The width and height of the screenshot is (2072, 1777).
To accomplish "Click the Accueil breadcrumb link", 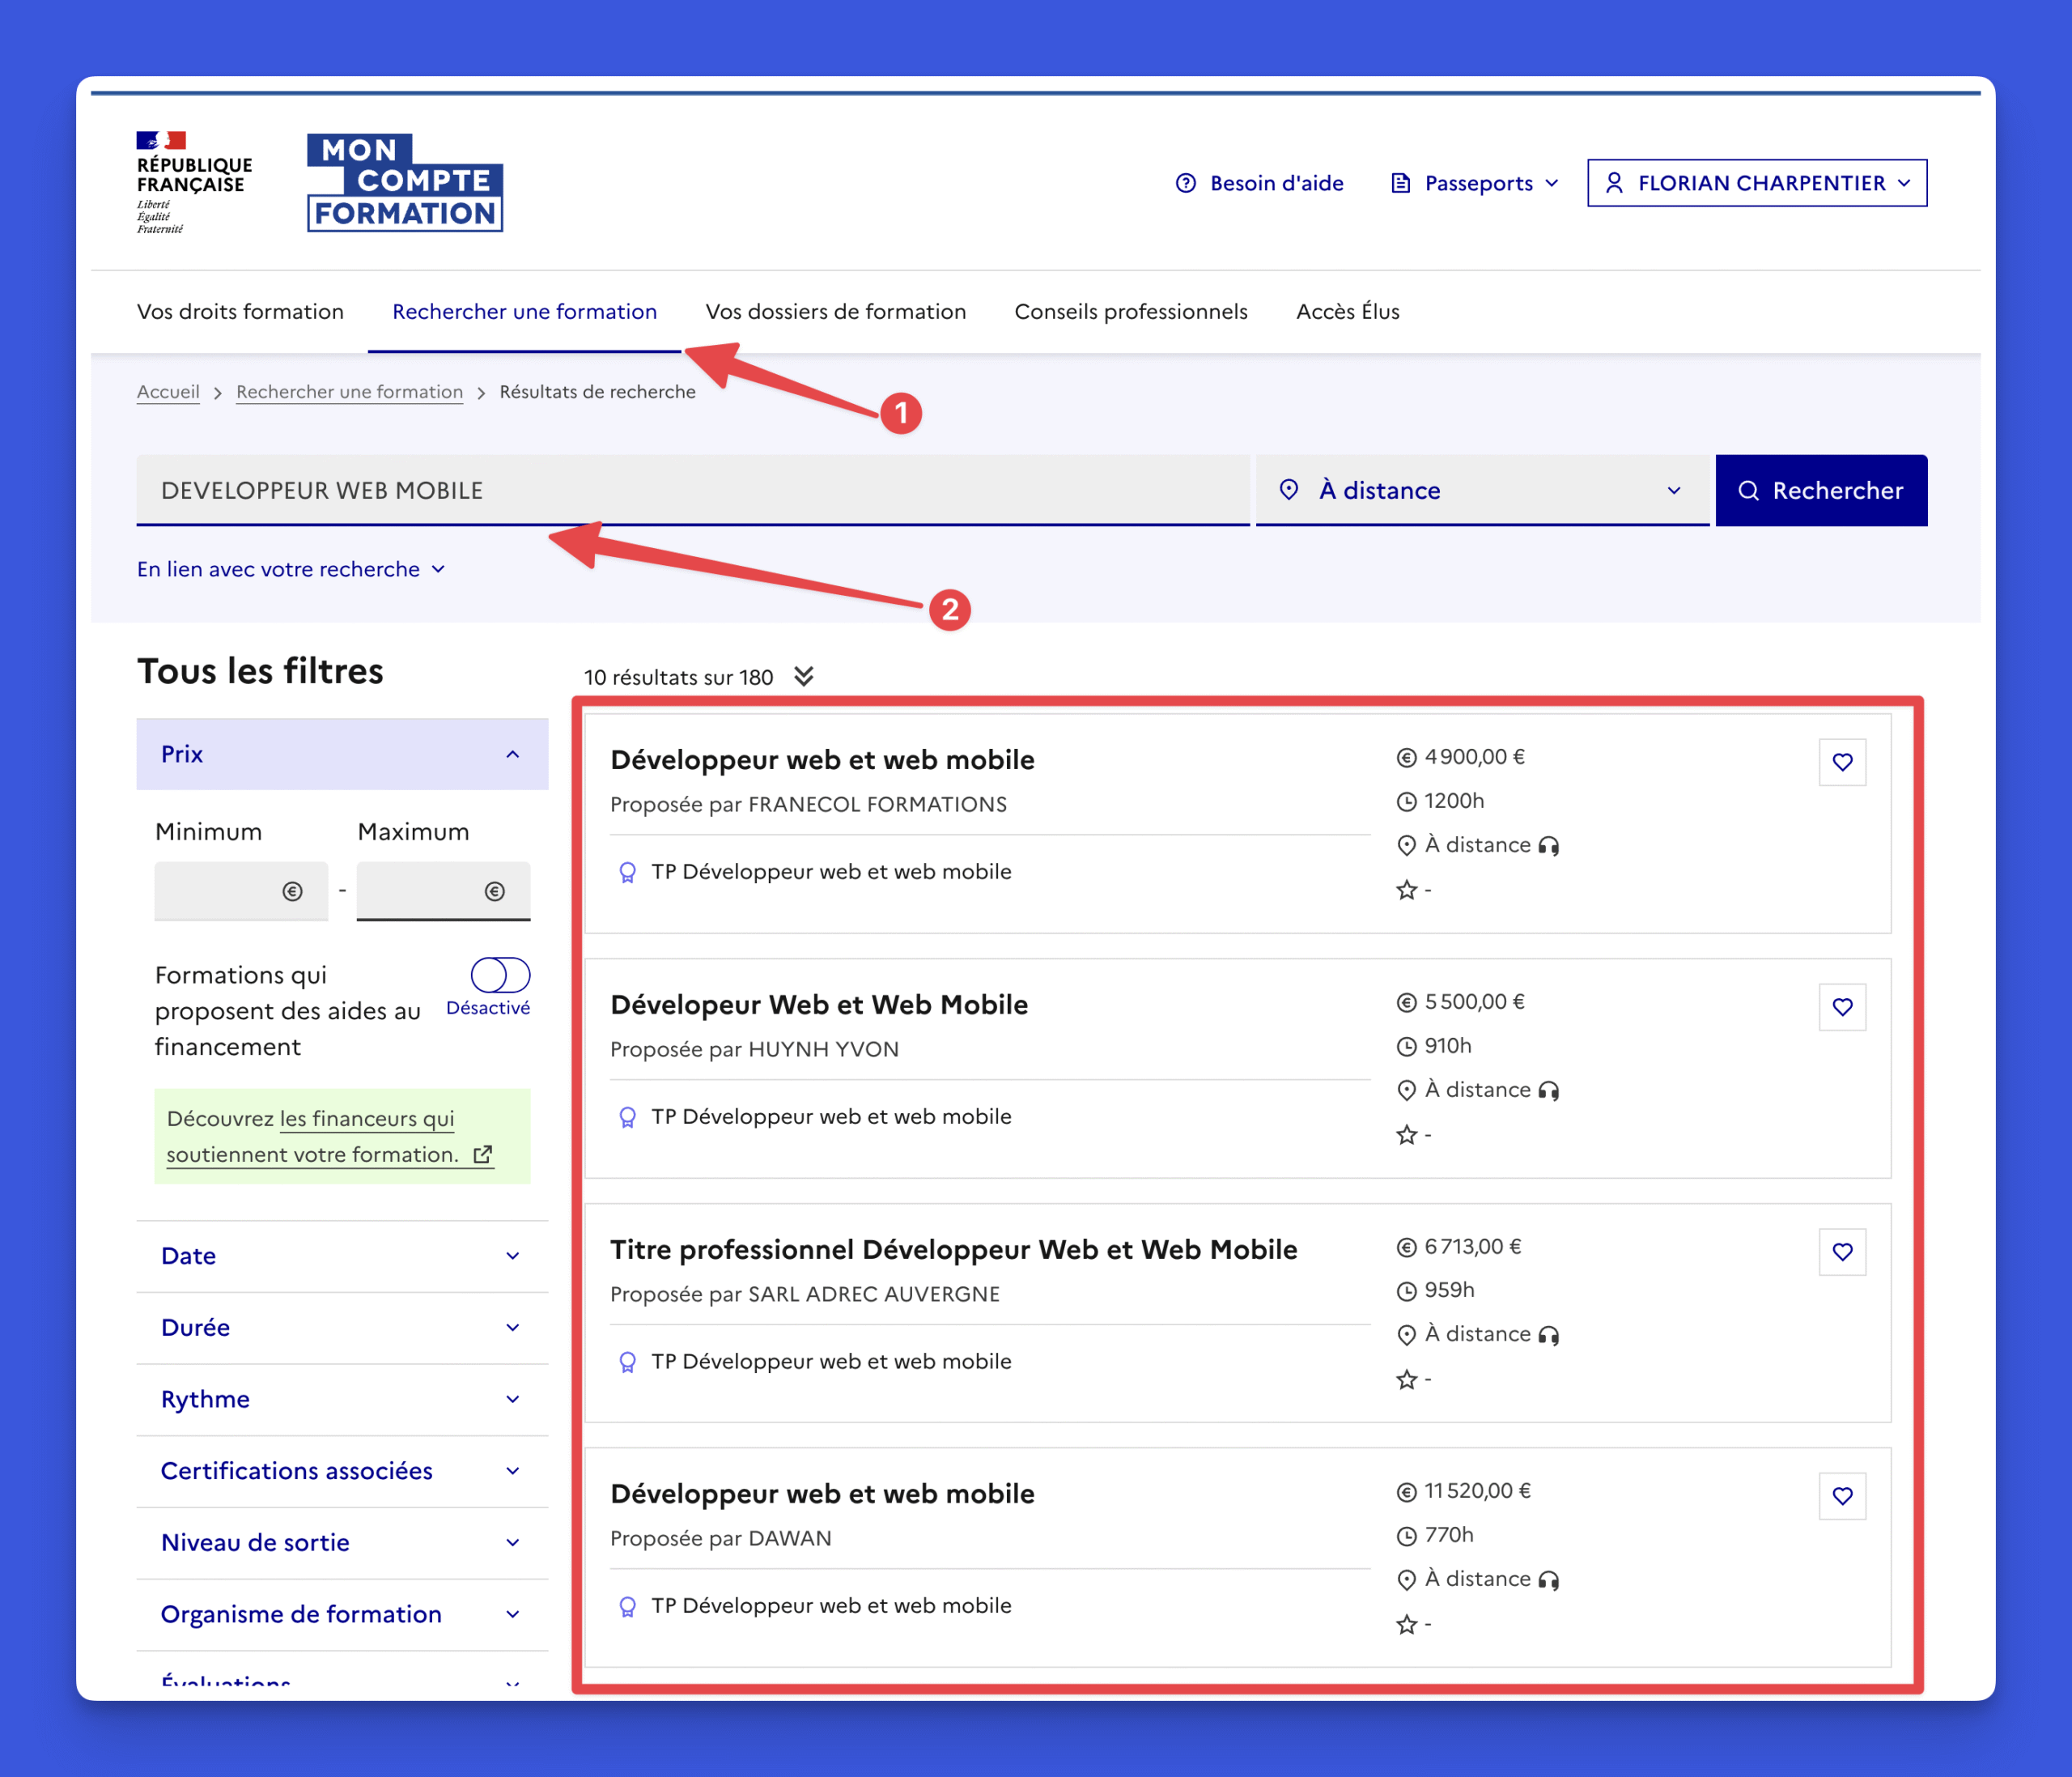I will pos(168,392).
